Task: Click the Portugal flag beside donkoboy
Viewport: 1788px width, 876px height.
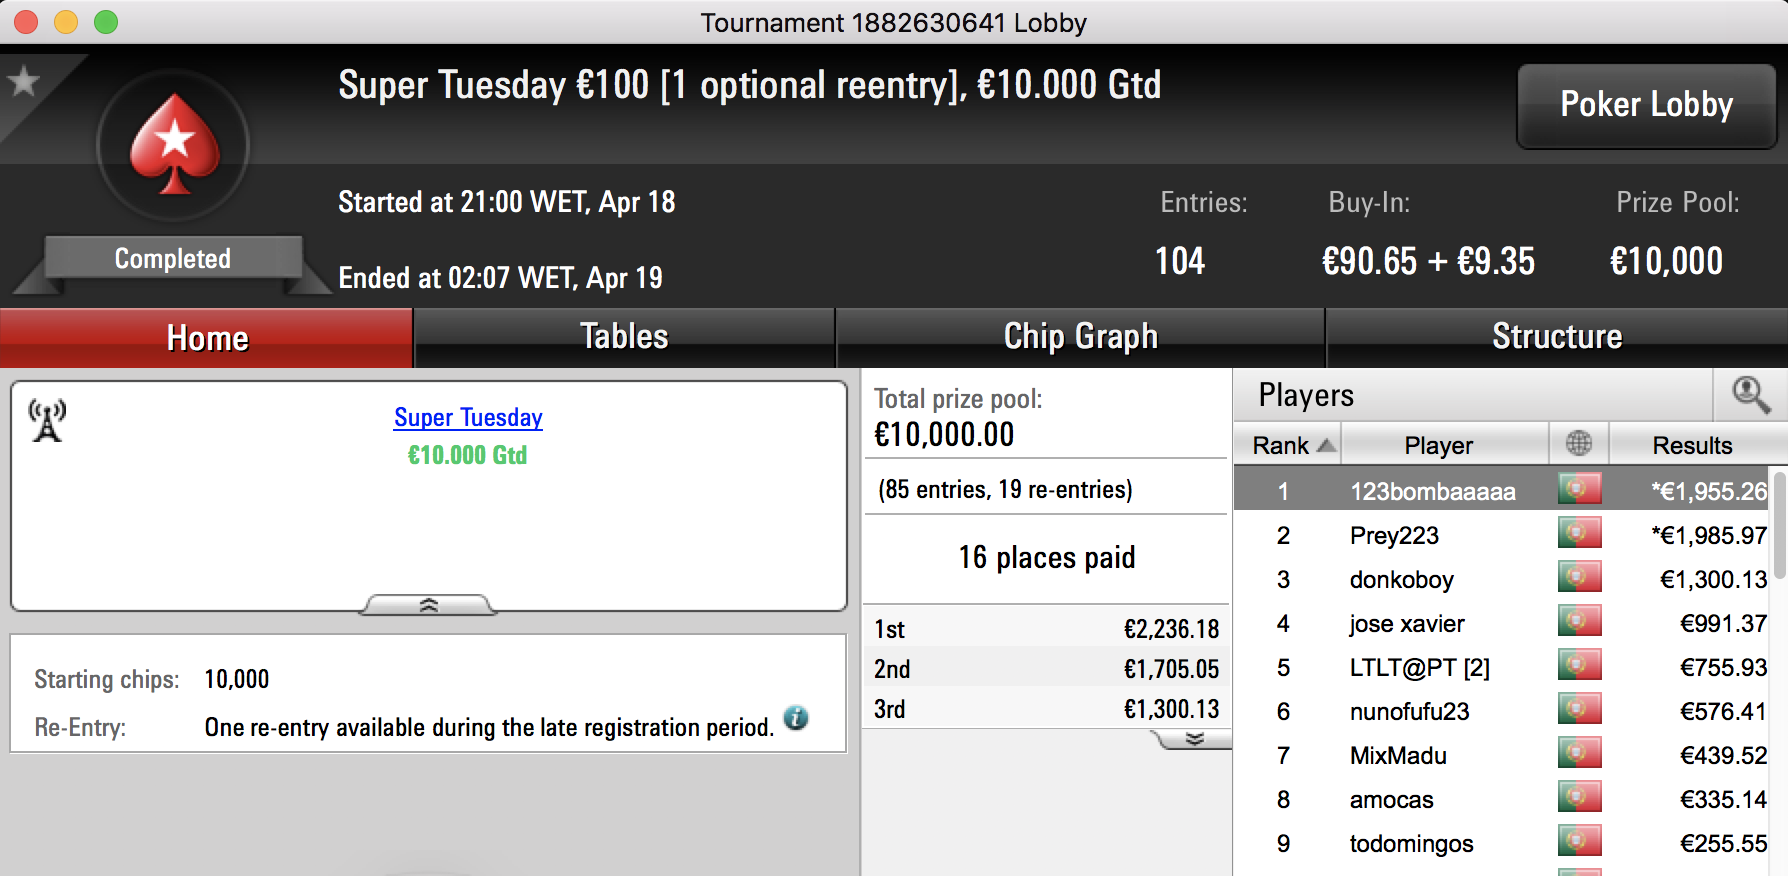Action: point(1579,577)
